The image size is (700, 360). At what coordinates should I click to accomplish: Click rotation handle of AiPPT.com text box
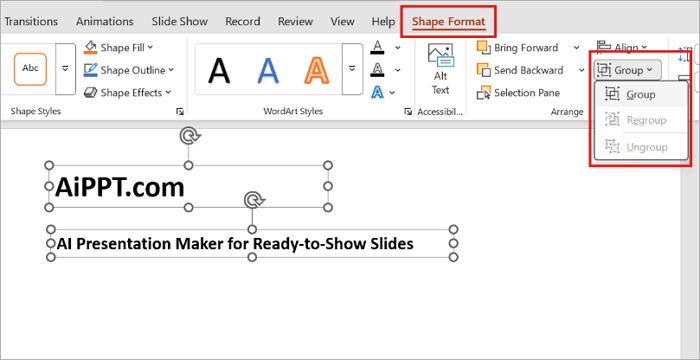[x=189, y=136]
